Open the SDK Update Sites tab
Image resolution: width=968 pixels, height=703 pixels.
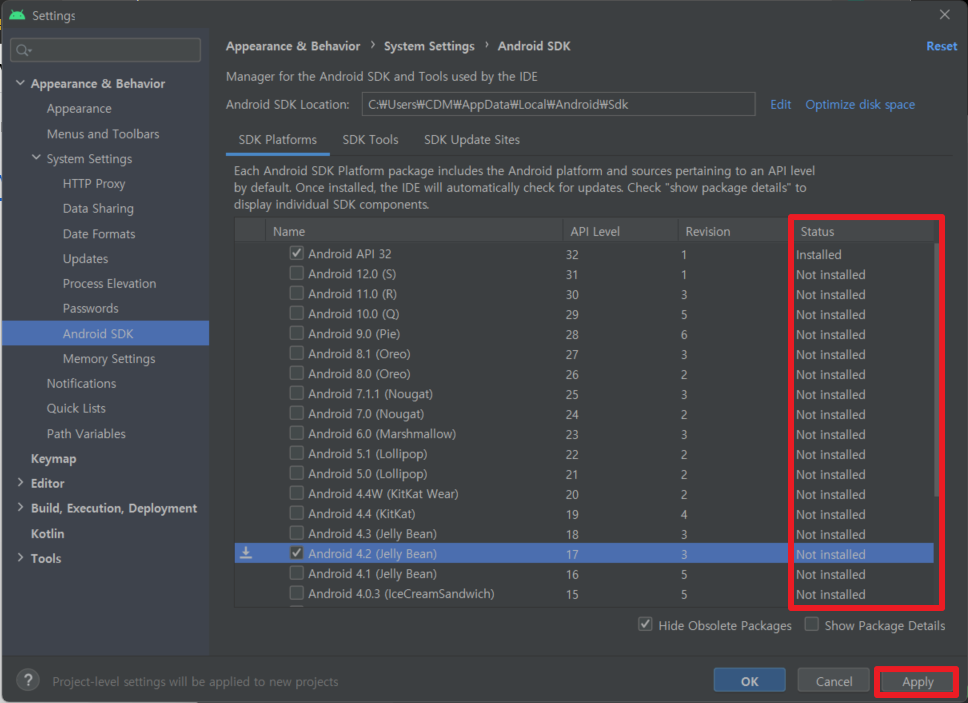pos(472,139)
